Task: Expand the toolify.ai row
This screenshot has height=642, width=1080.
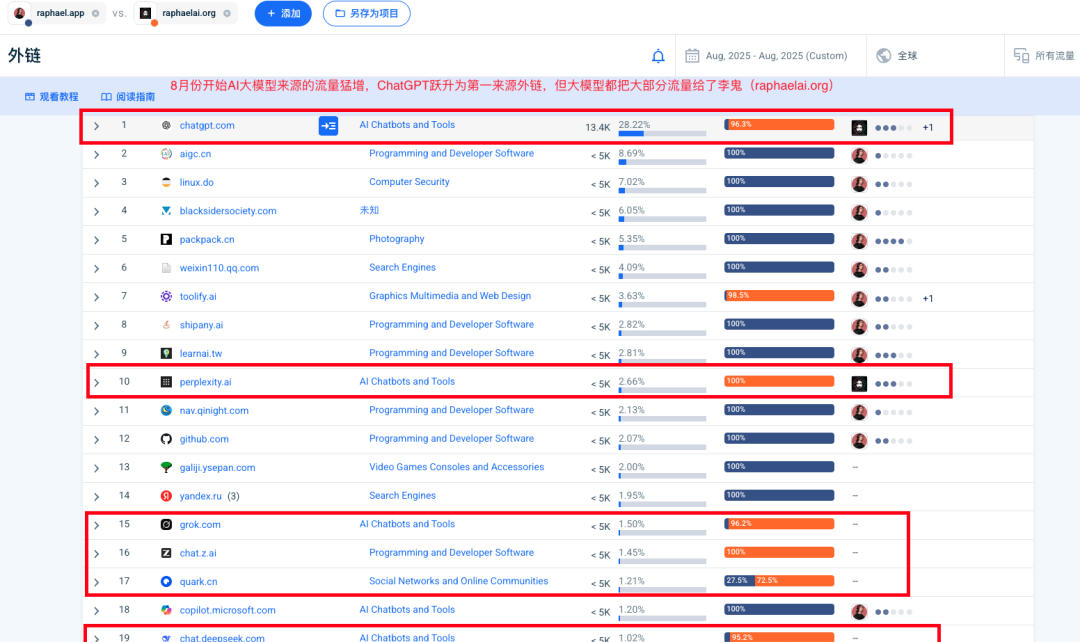Action: [96, 297]
